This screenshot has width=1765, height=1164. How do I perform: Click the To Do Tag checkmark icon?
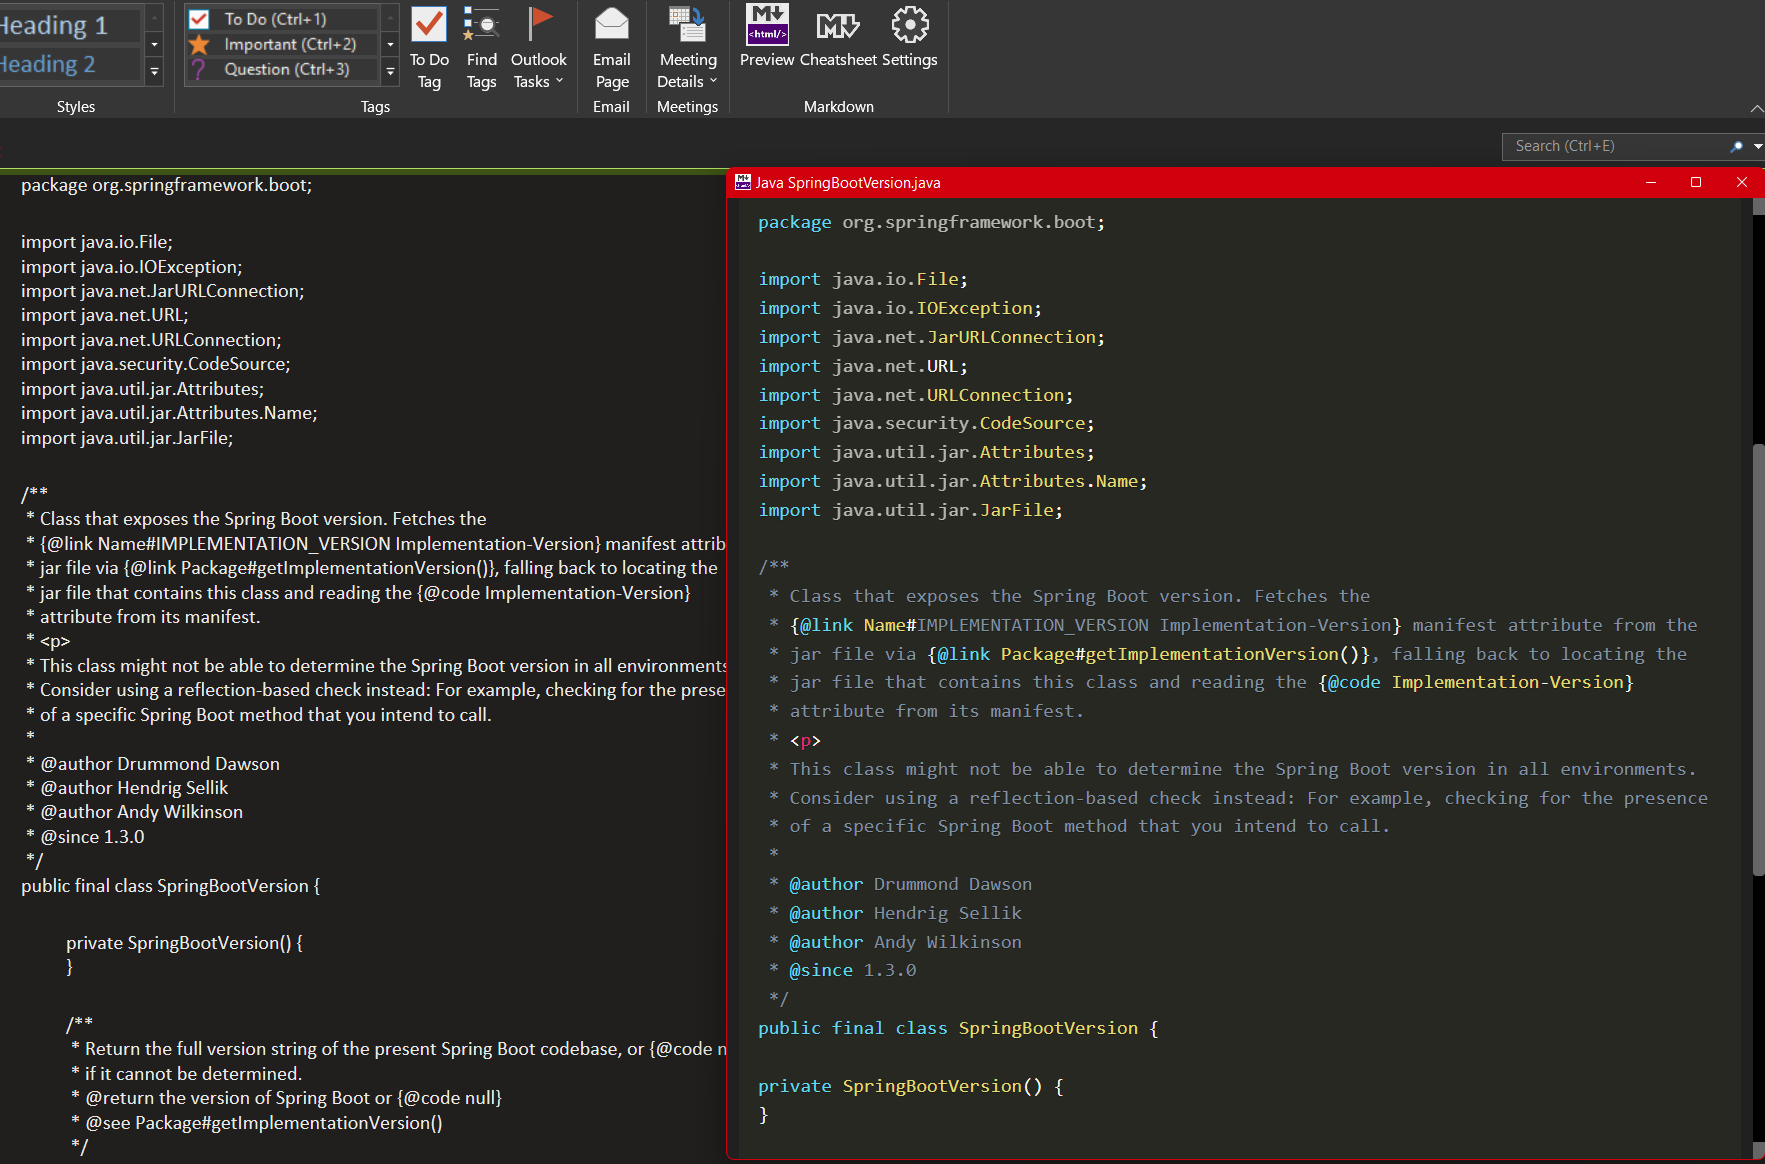(429, 24)
